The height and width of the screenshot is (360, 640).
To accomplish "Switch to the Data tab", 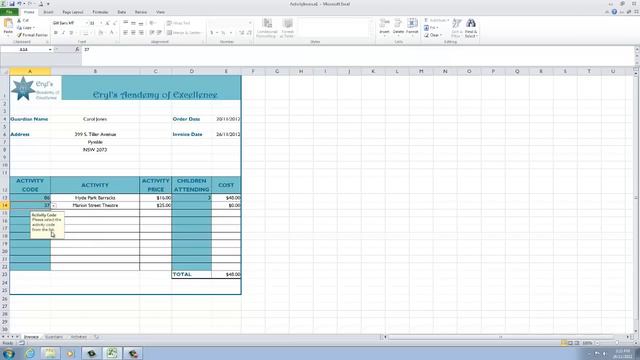I will click(122, 12).
